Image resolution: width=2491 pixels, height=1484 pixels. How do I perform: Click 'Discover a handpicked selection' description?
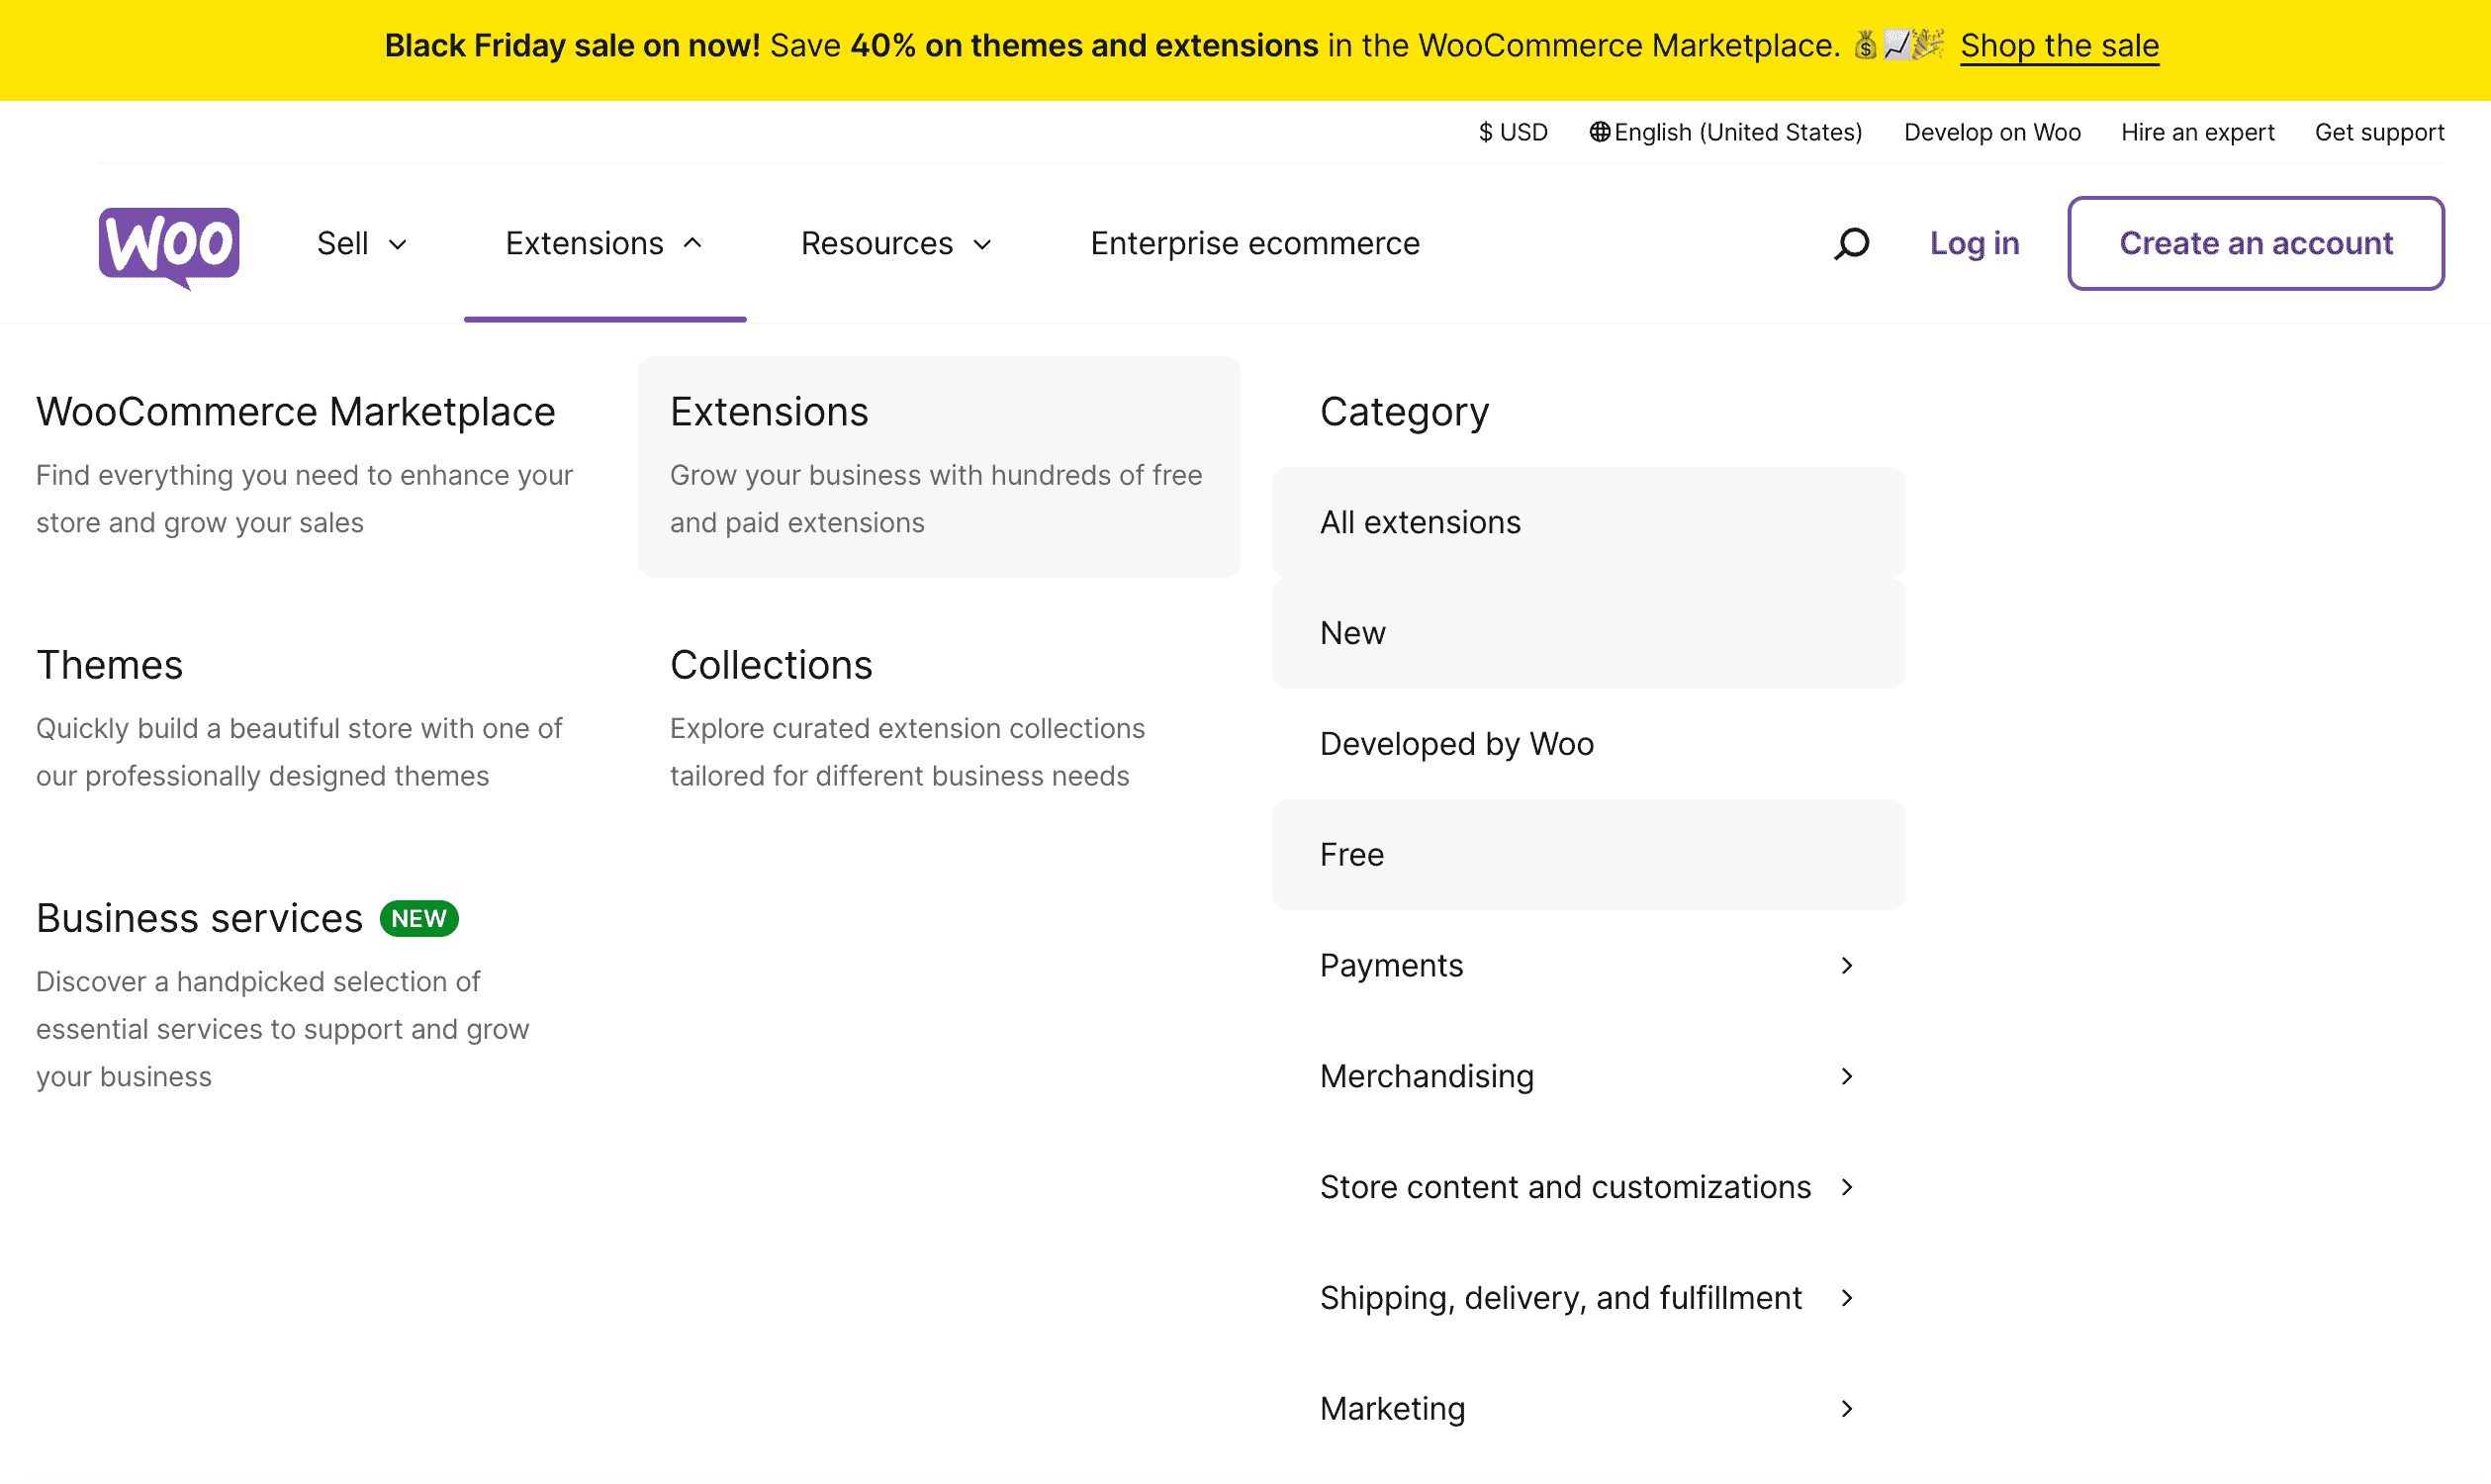tap(282, 1029)
